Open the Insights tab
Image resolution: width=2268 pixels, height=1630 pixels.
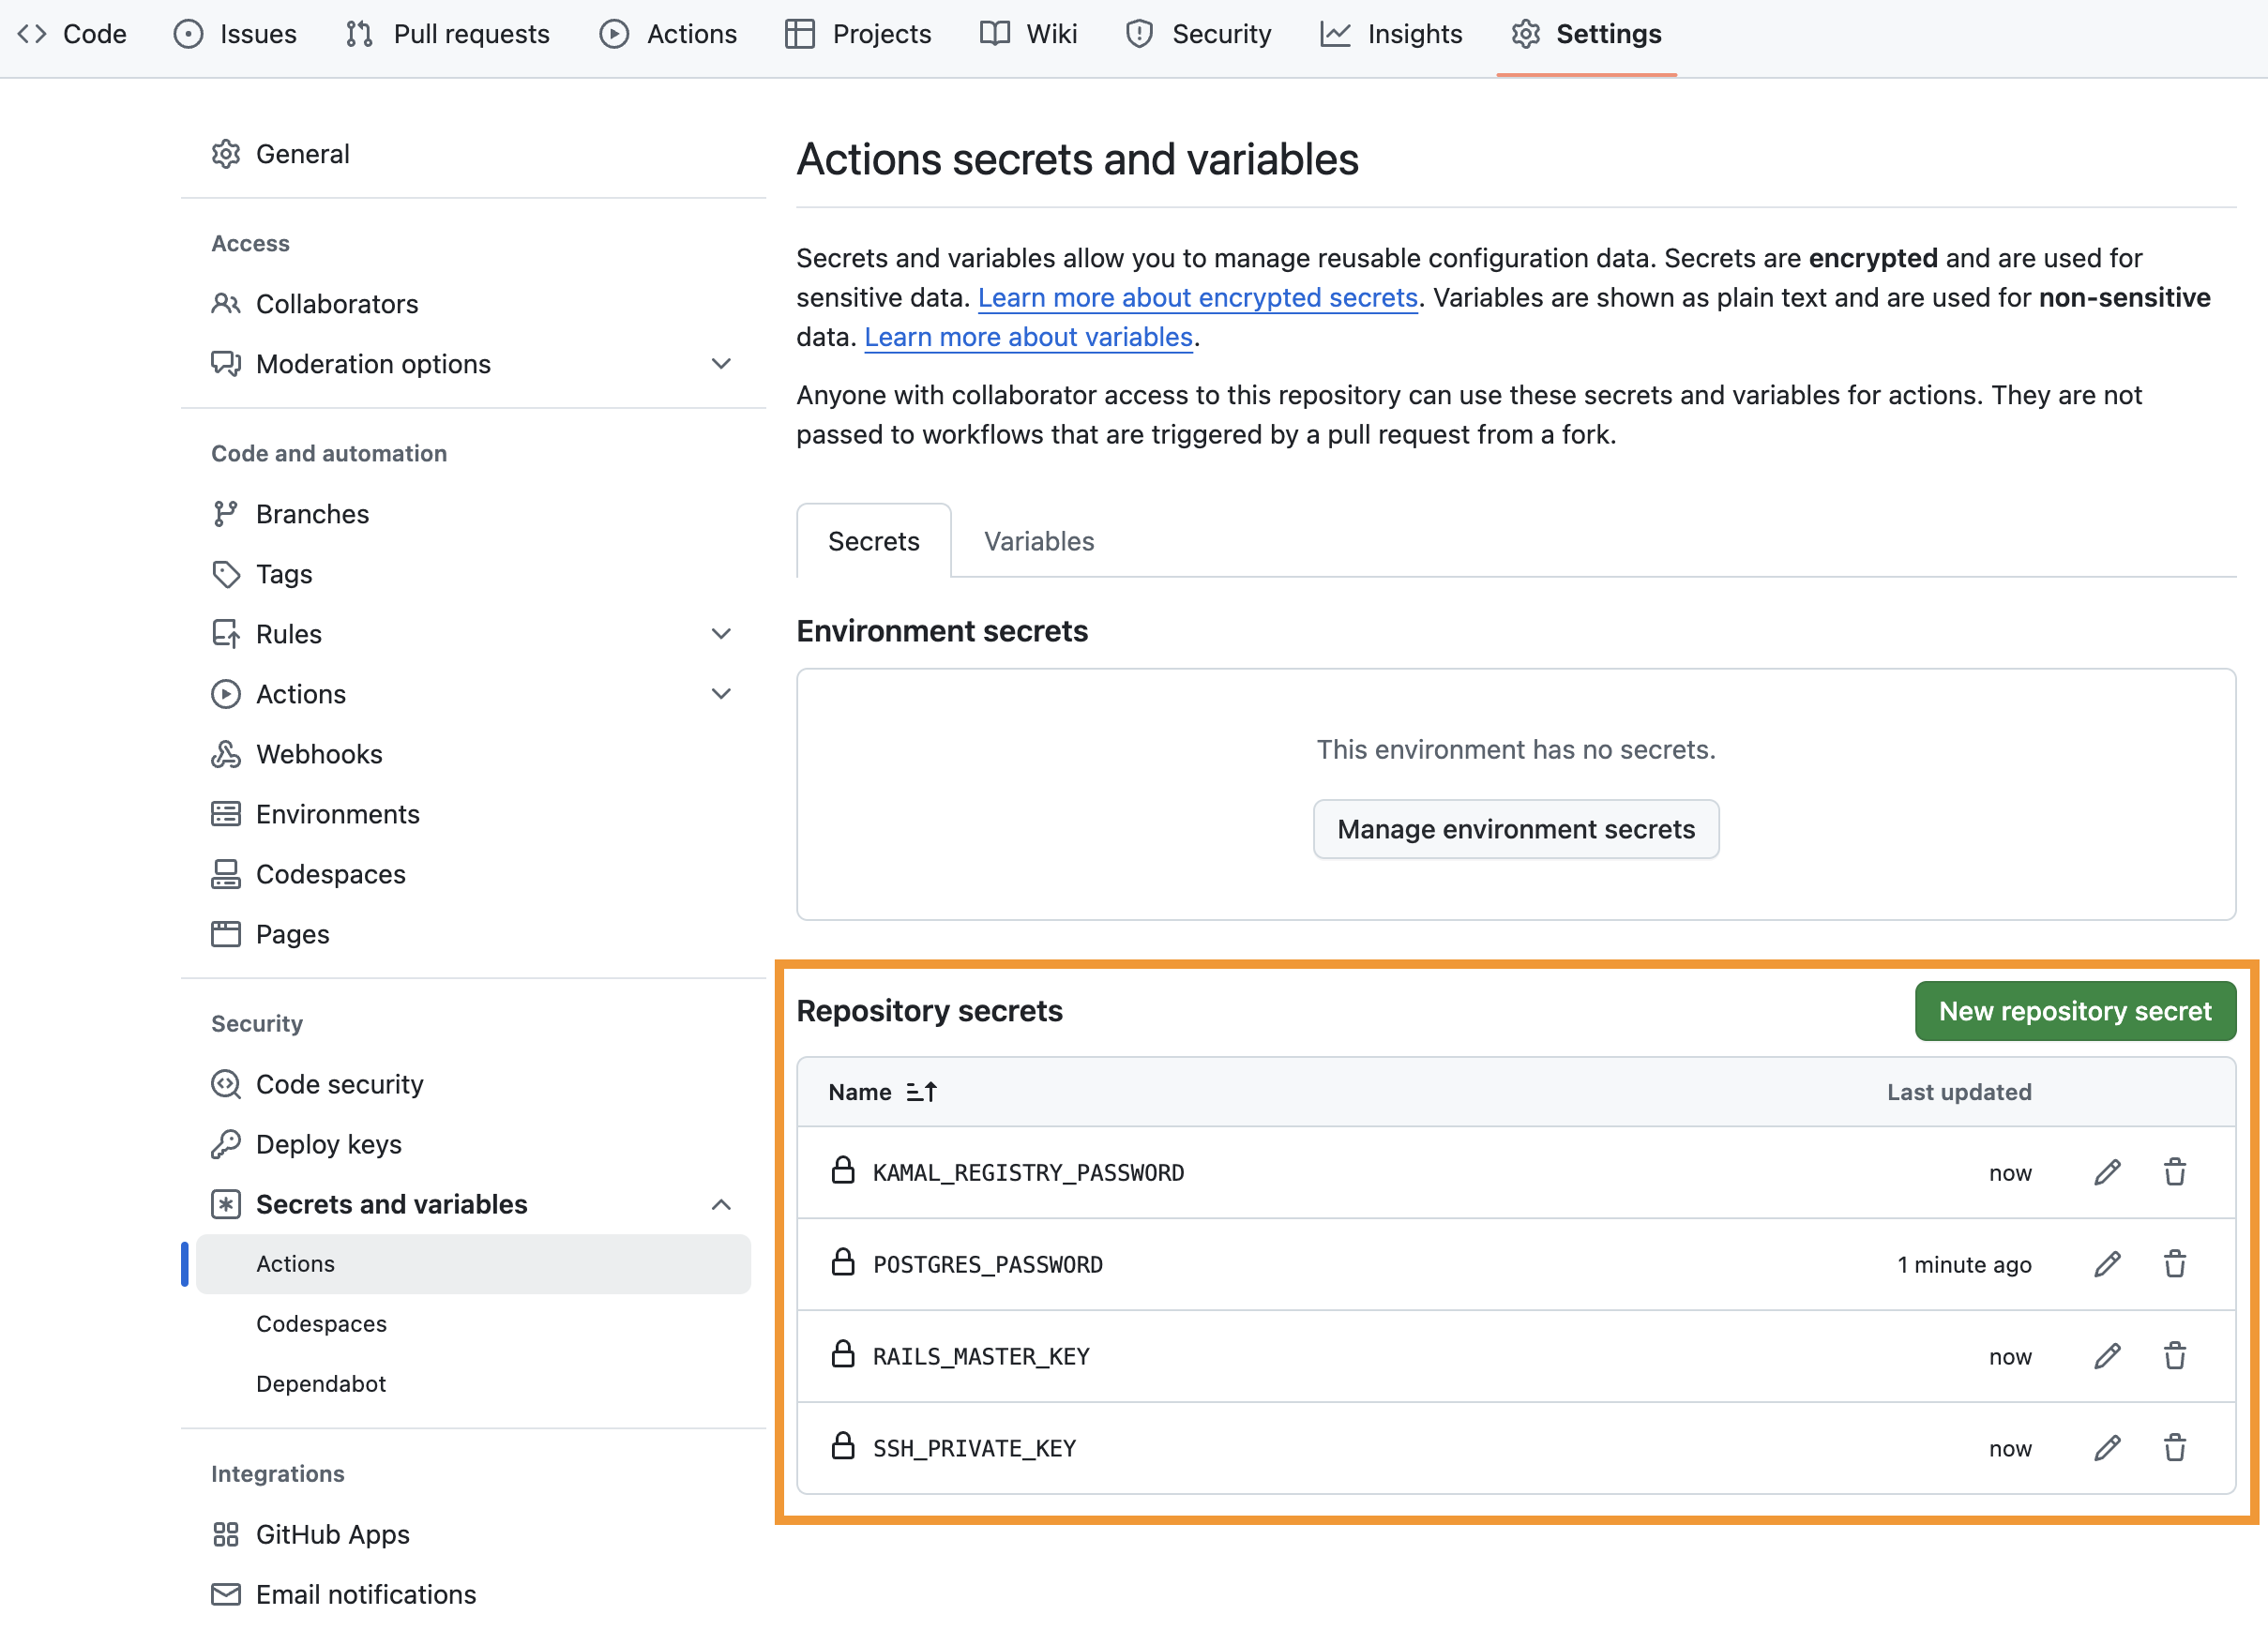pos(1391,34)
